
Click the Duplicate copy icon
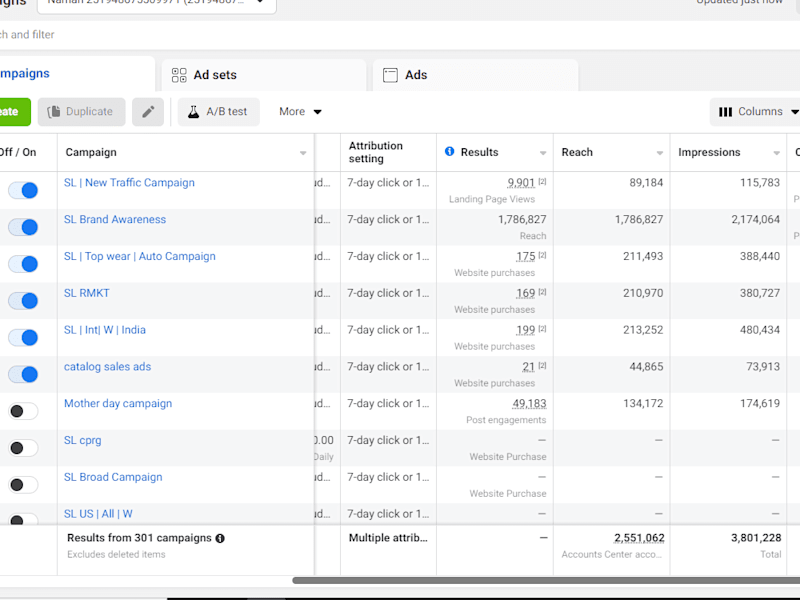tap(54, 112)
